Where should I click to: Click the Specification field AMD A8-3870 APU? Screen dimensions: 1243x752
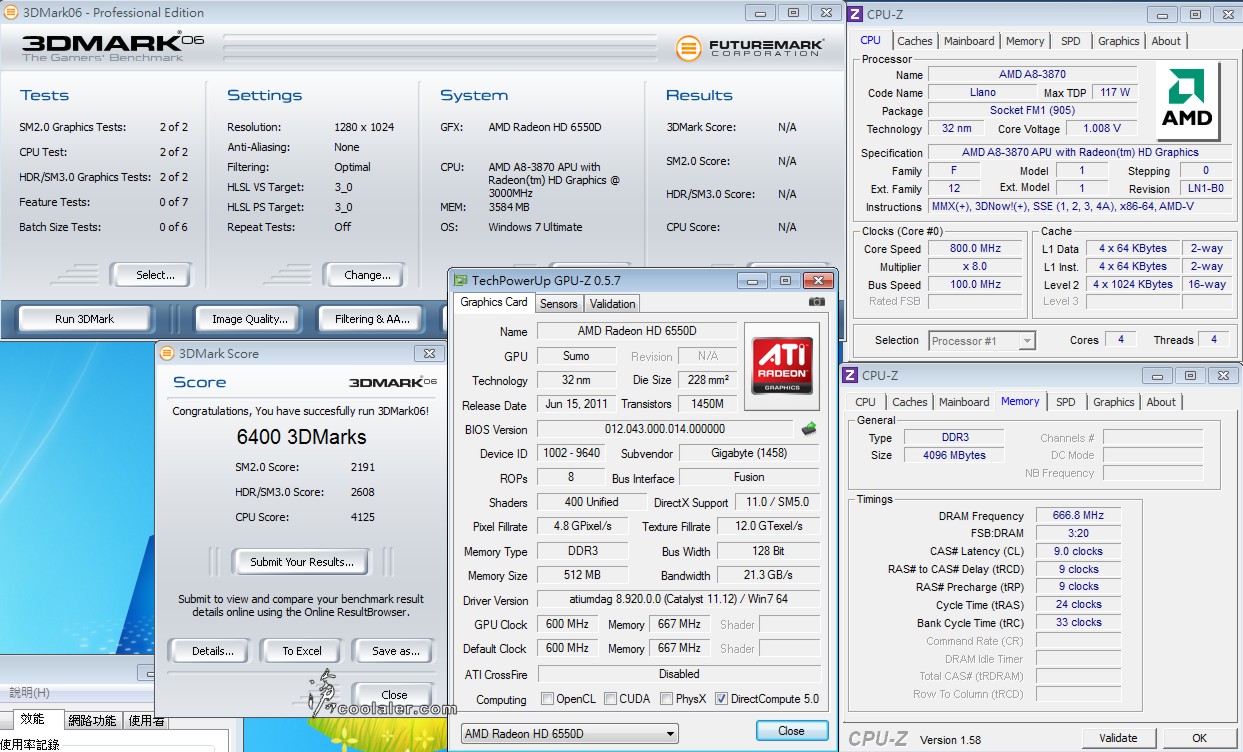[1080, 153]
